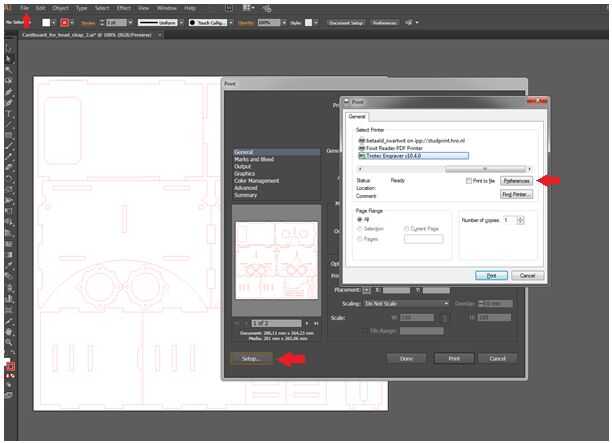Select the Direct Selection tool
The width and height of the screenshot is (612, 443).
[x=9, y=59]
